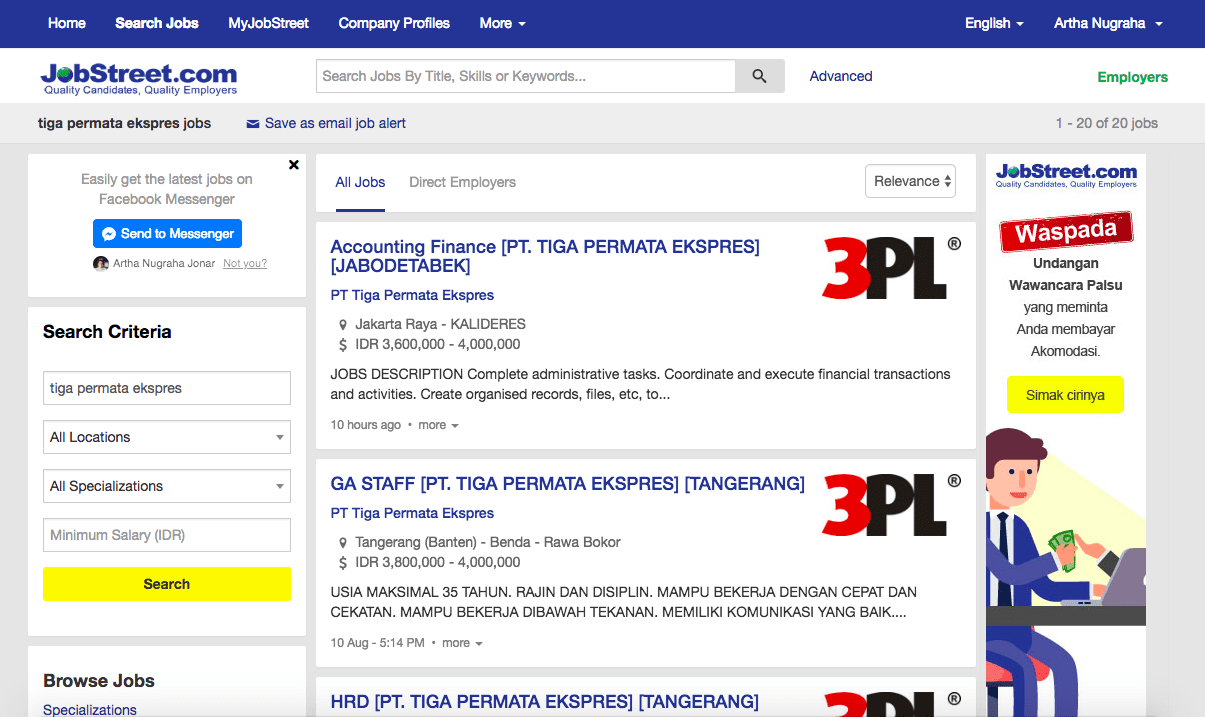Click the location pin icon for Jakarta Raya - KALIDERES
Image resolution: width=1205 pixels, height=717 pixels.
343,323
